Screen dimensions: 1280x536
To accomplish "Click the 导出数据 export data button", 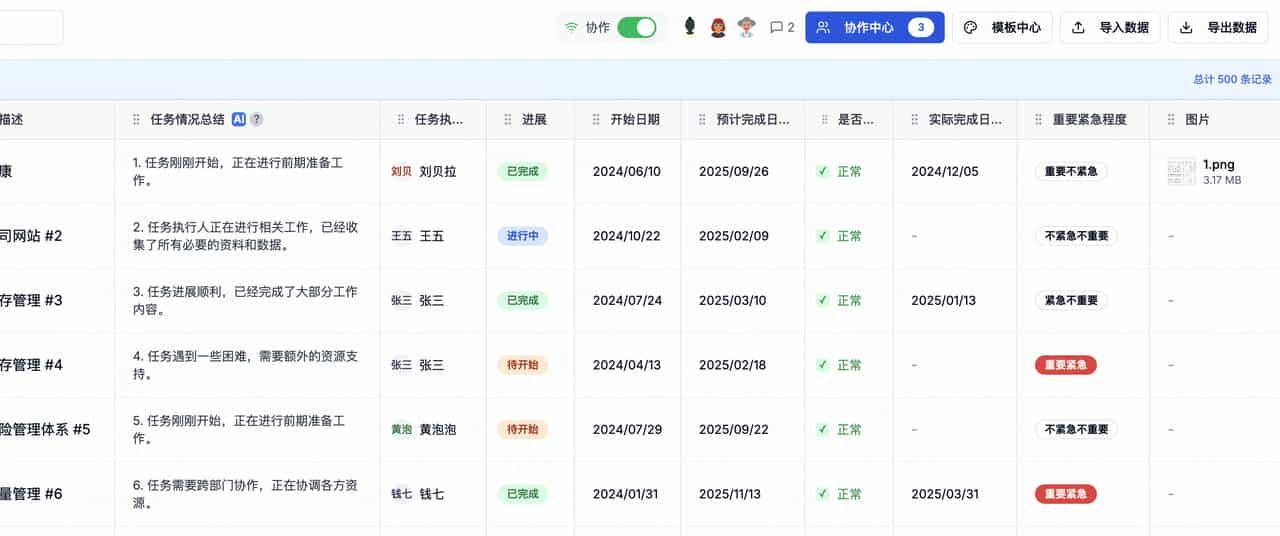I will click(x=1218, y=27).
